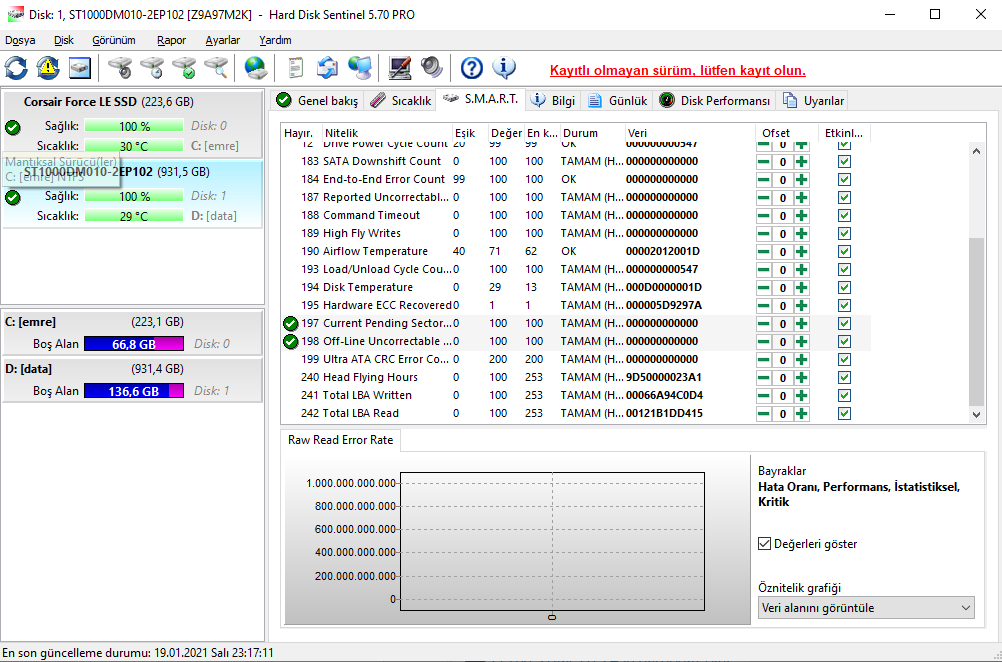
Task: Switch to the Sıcaklık tab
Action: [x=400, y=101]
